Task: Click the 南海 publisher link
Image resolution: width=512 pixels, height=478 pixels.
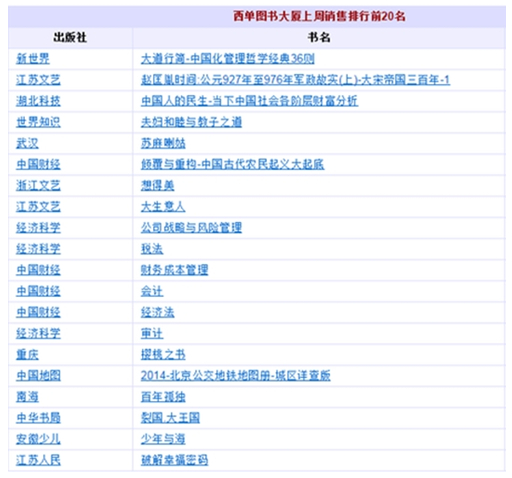Action: pos(27,397)
